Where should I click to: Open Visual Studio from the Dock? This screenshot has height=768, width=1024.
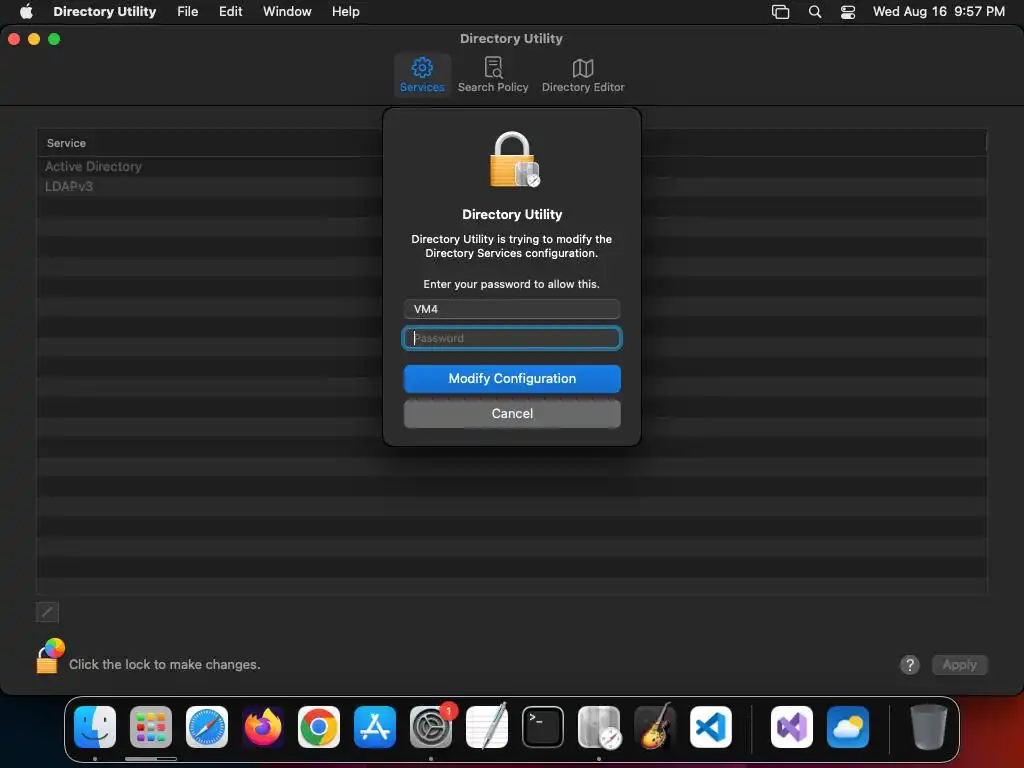(x=792, y=727)
